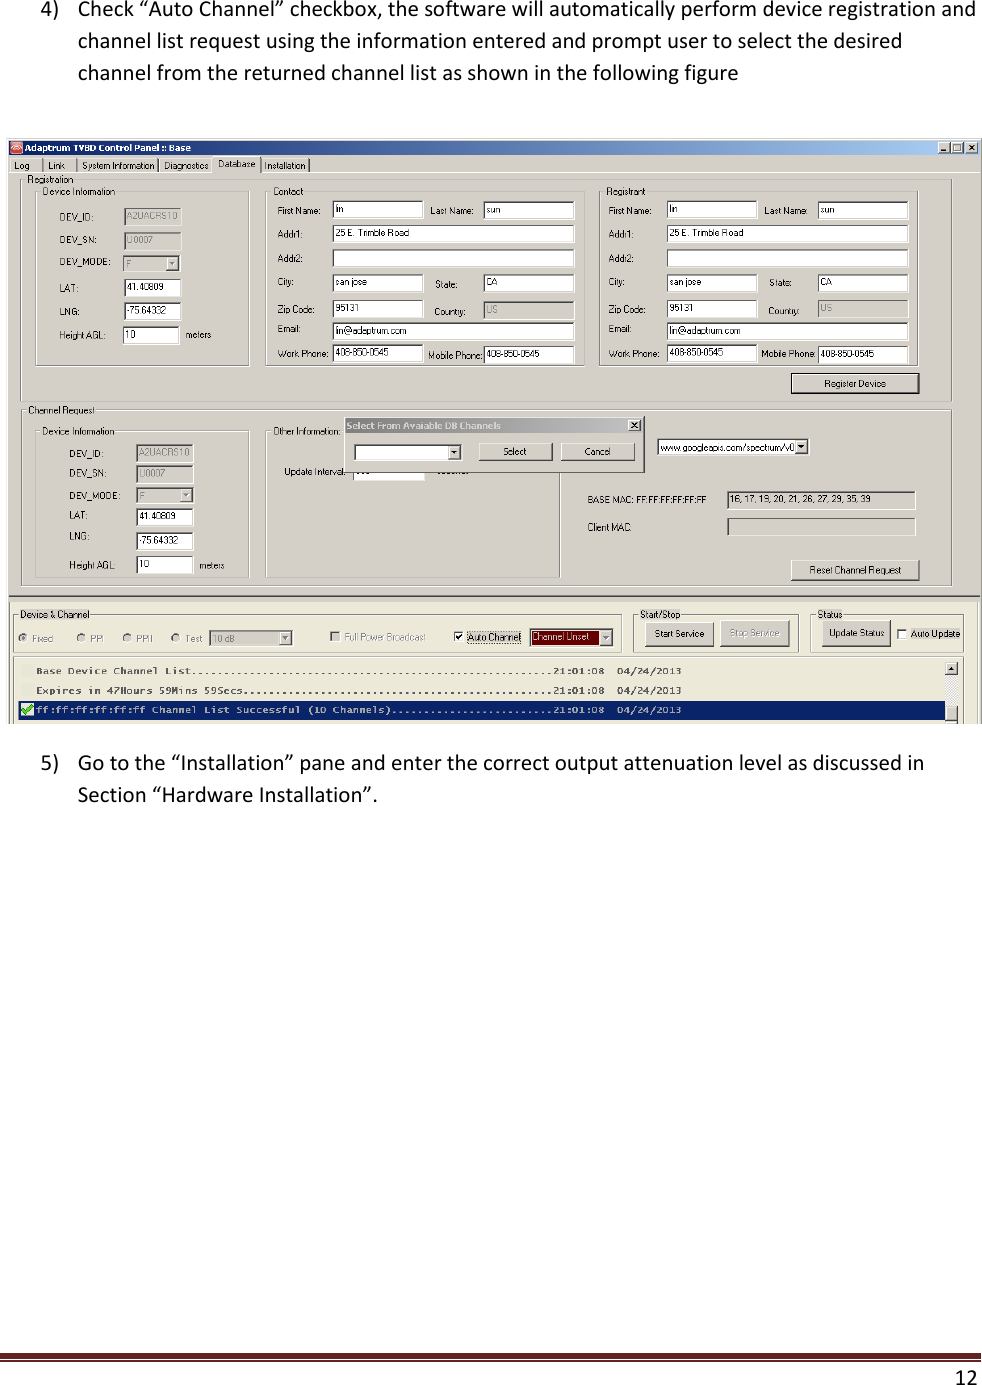Select the PP radio button
Screen dimensions: 982x1385
[x=81, y=638]
